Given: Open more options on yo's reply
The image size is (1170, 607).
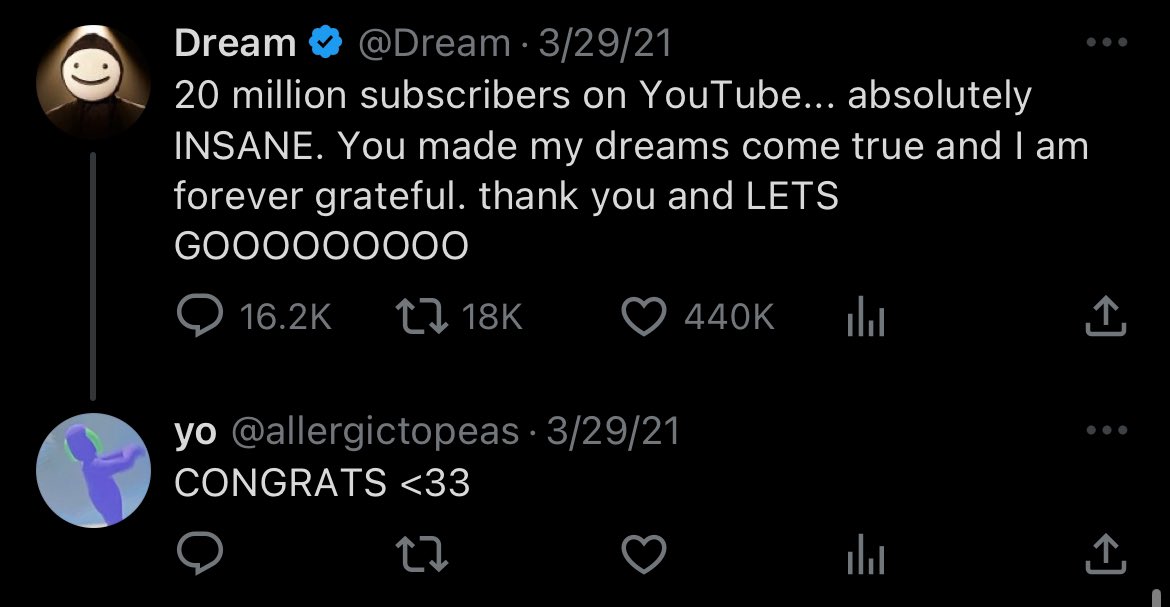Looking at the screenshot, I should [1107, 430].
